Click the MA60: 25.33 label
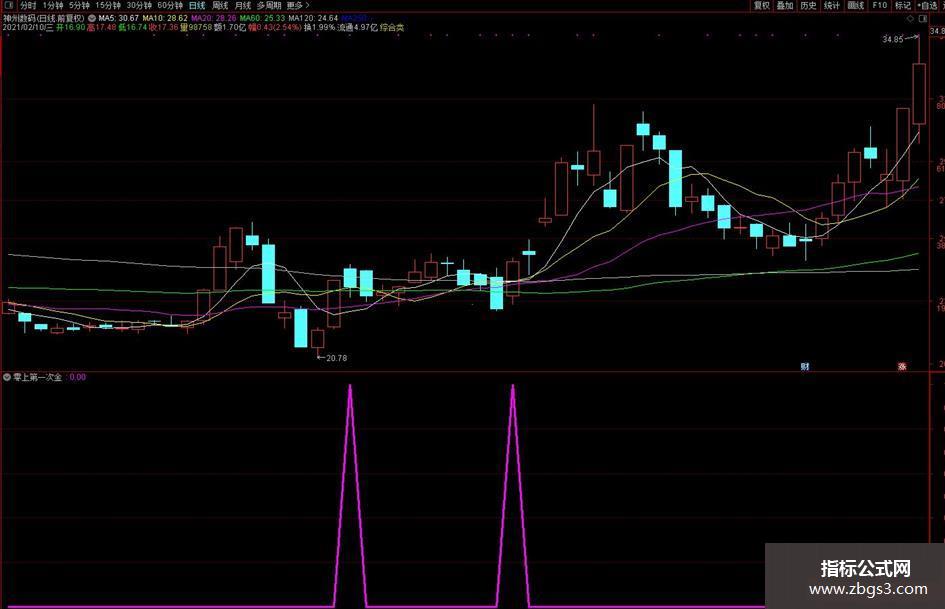This screenshot has width=945, height=609. (262, 19)
